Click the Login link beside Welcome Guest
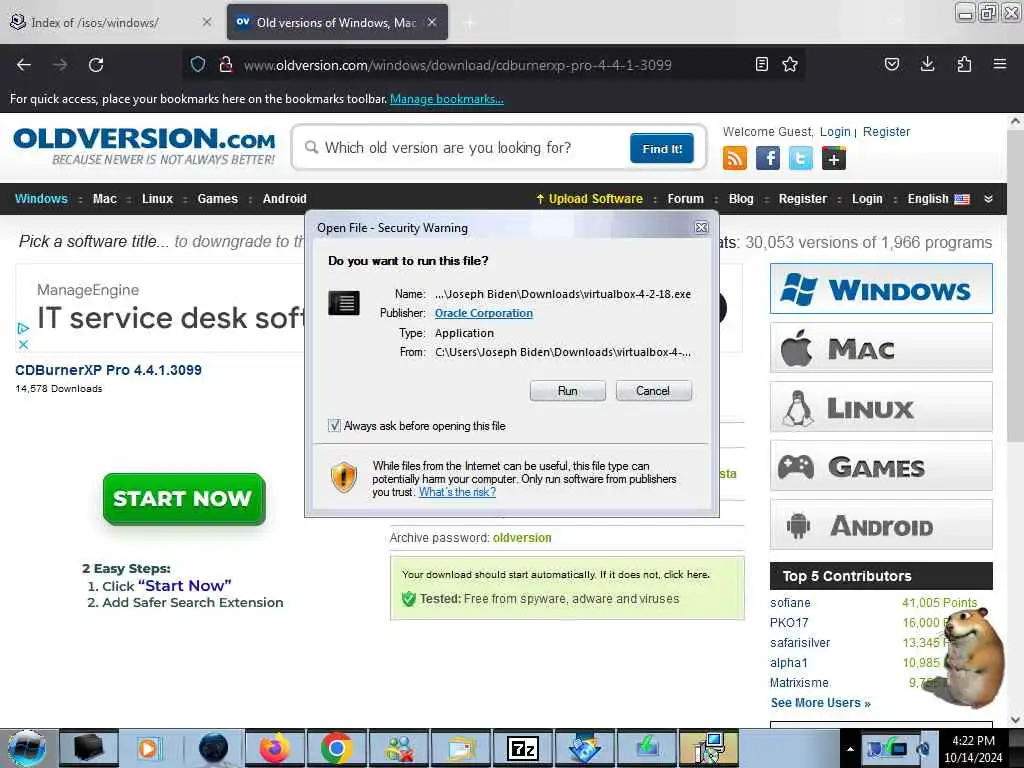 pos(835,131)
